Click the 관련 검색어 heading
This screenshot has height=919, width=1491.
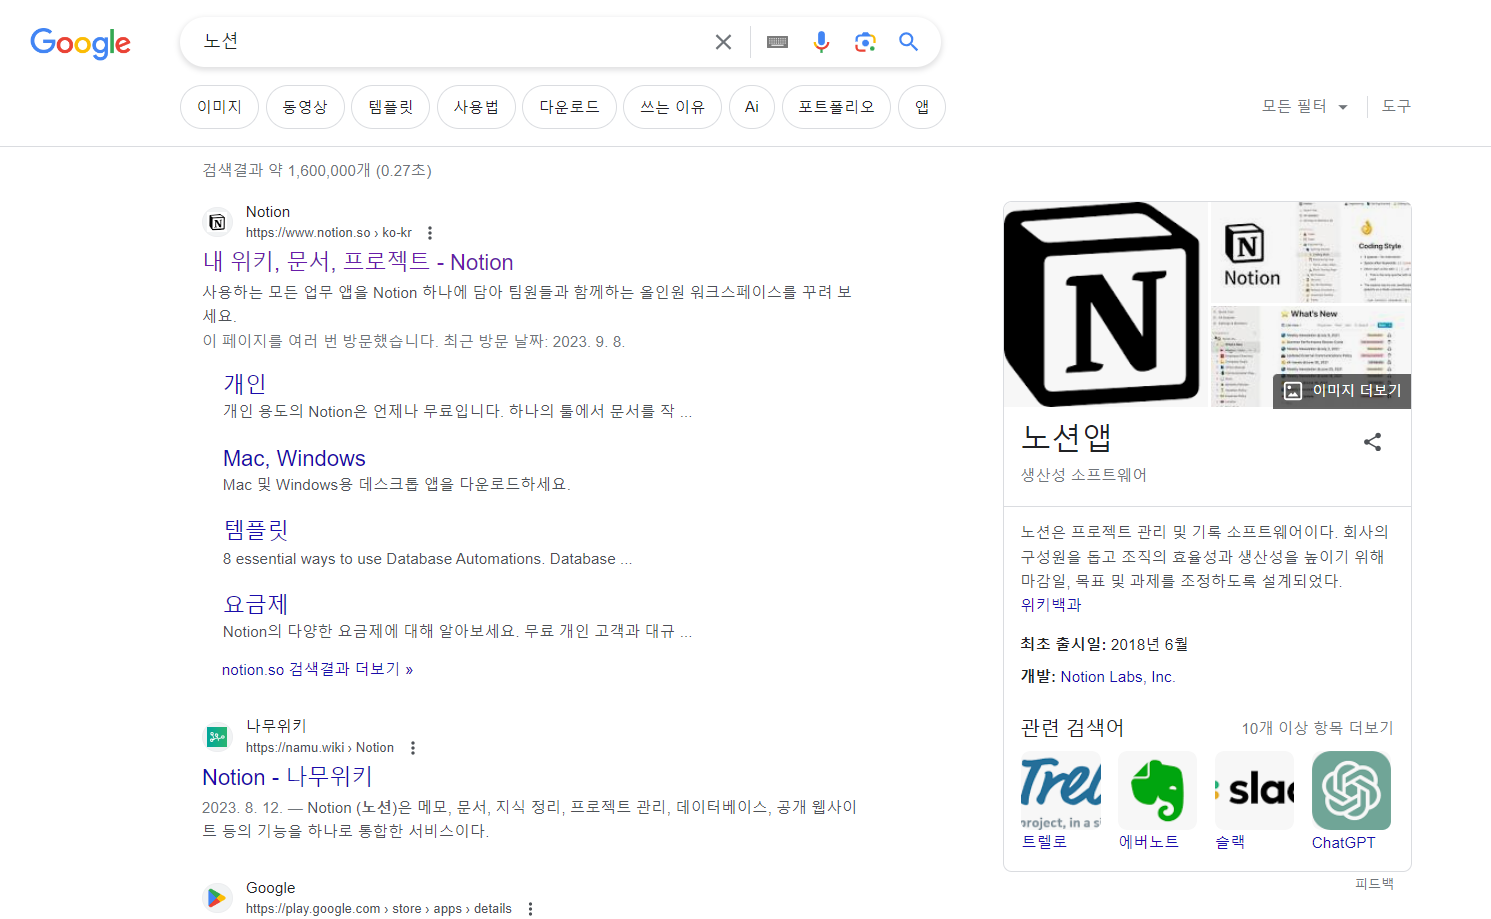tap(1072, 728)
